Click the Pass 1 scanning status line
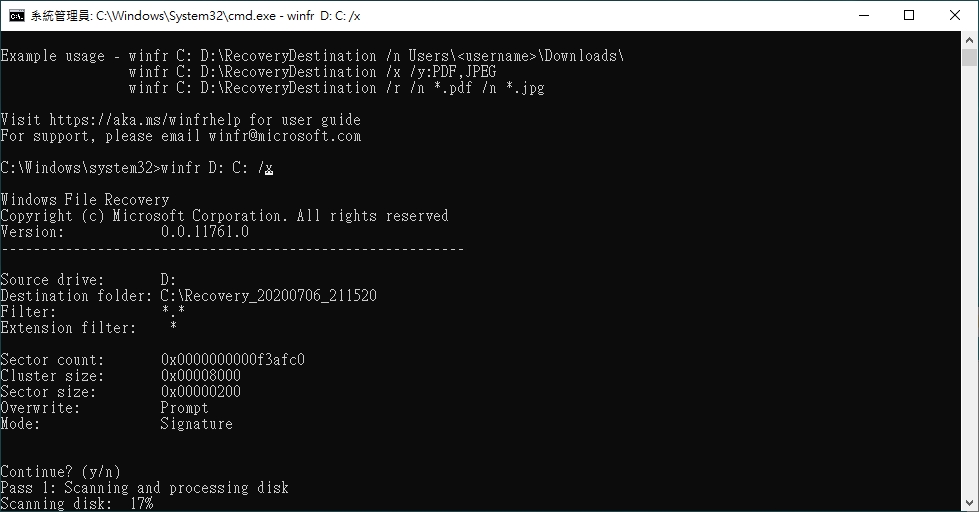The width and height of the screenshot is (979, 512). [144, 488]
